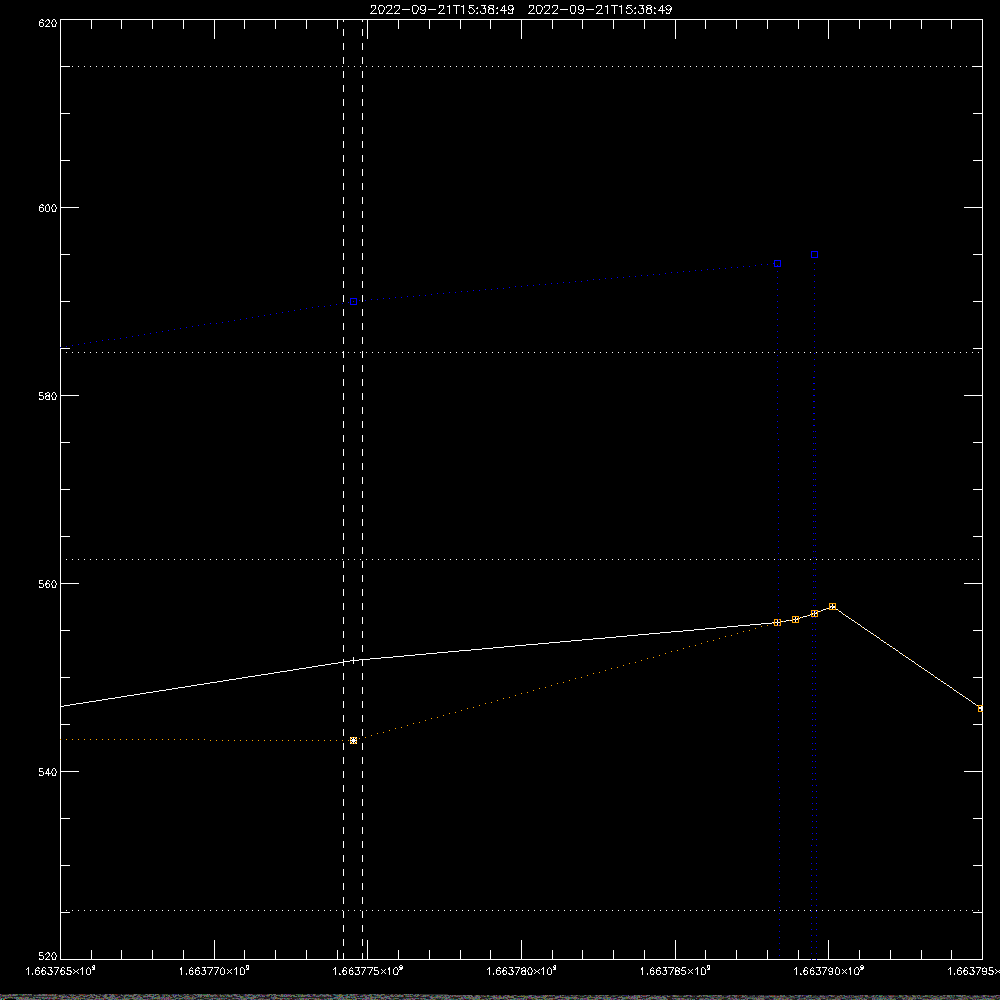Select the blue square marker near value 594

pyautogui.click(x=777, y=263)
